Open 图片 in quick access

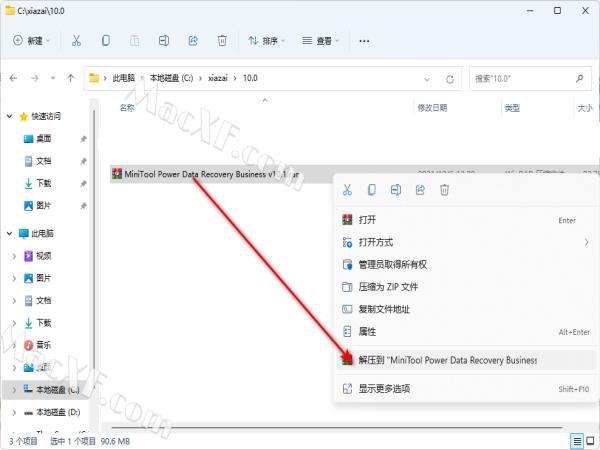pos(43,206)
